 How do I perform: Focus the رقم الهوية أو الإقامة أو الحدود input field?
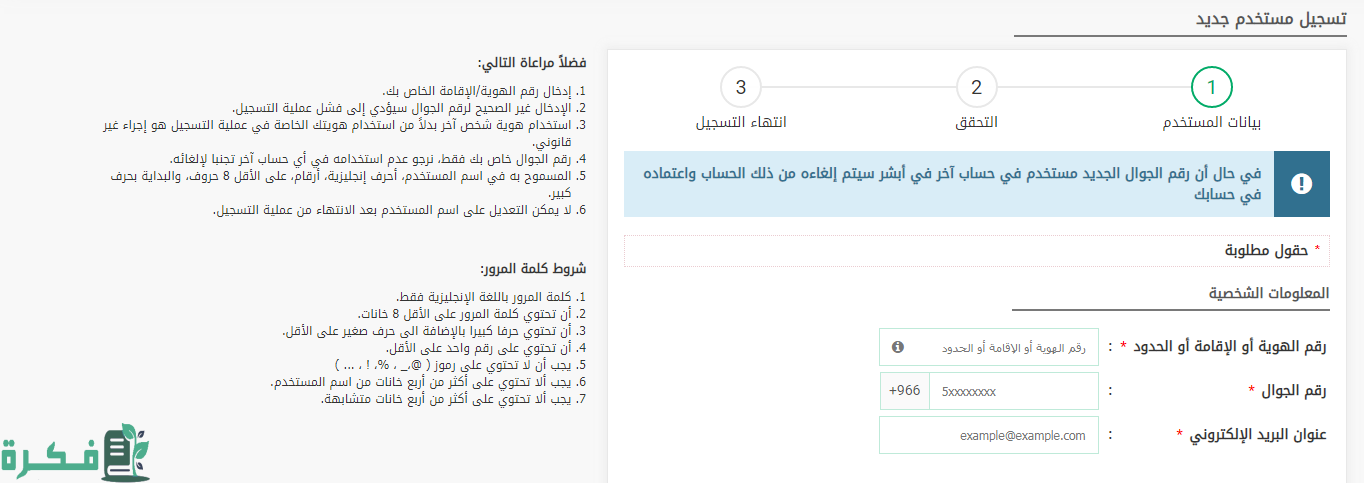(1000, 347)
